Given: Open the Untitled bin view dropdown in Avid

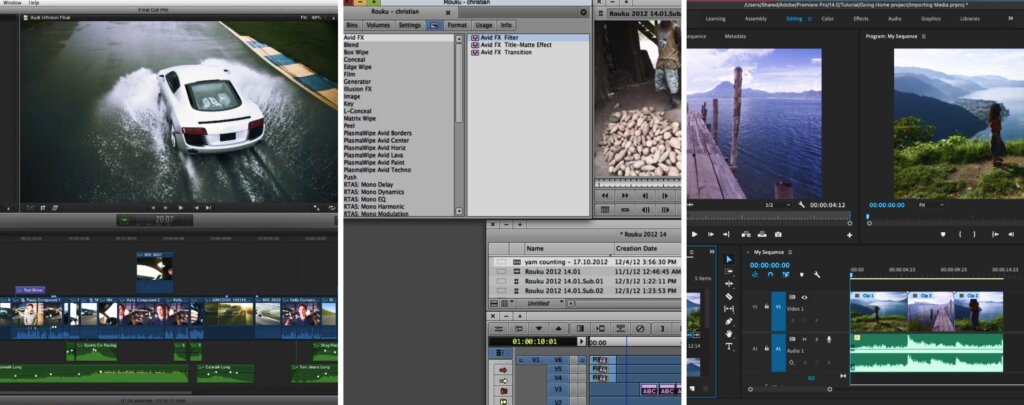Looking at the screenshot, I should point(539,304).
